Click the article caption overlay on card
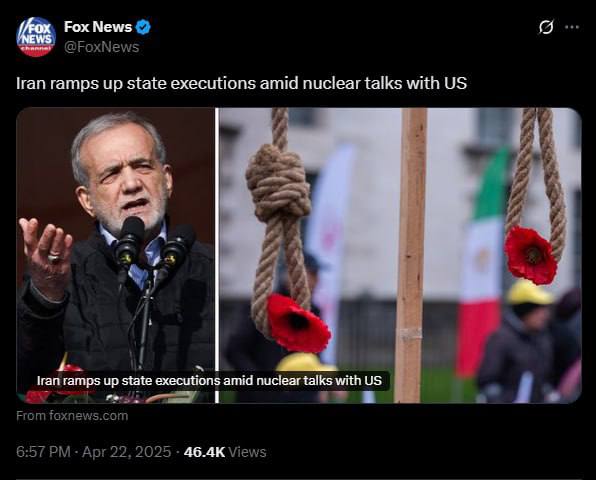This screenshot has height=480, width=596. click(209, 380)
